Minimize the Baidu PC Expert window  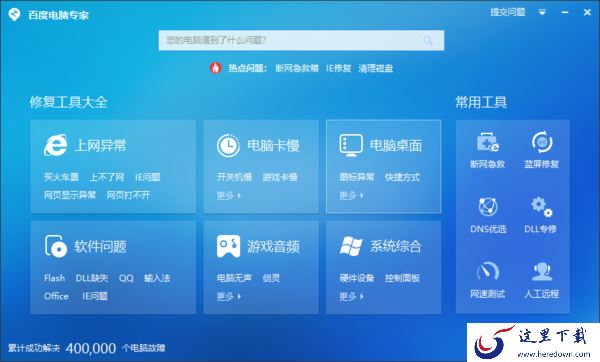(x=565, y=13)
